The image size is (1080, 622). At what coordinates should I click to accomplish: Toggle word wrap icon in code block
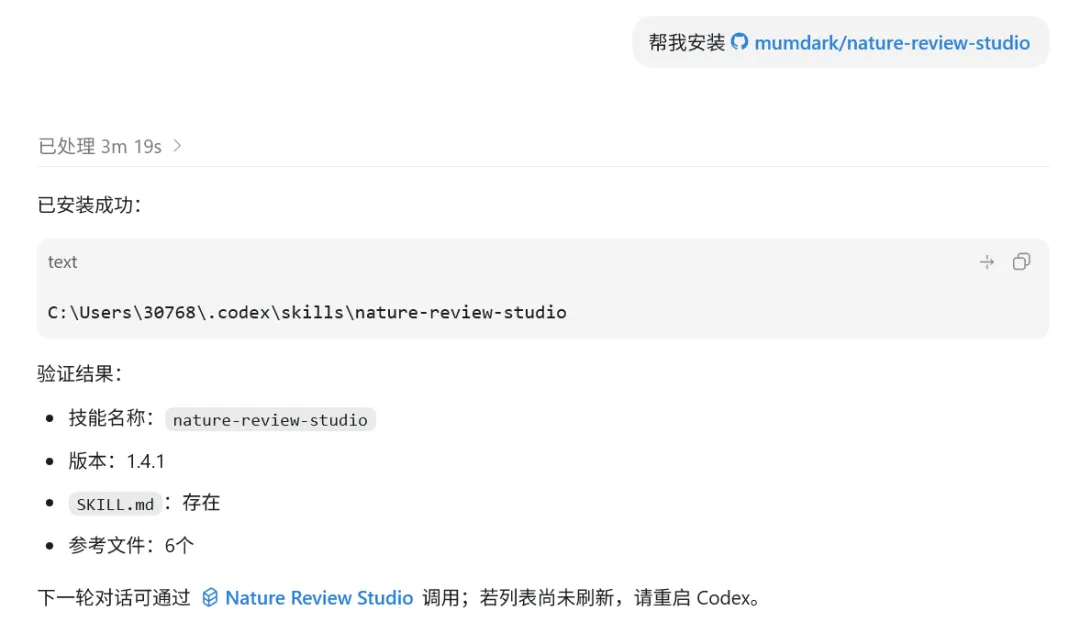coord(987,262)
